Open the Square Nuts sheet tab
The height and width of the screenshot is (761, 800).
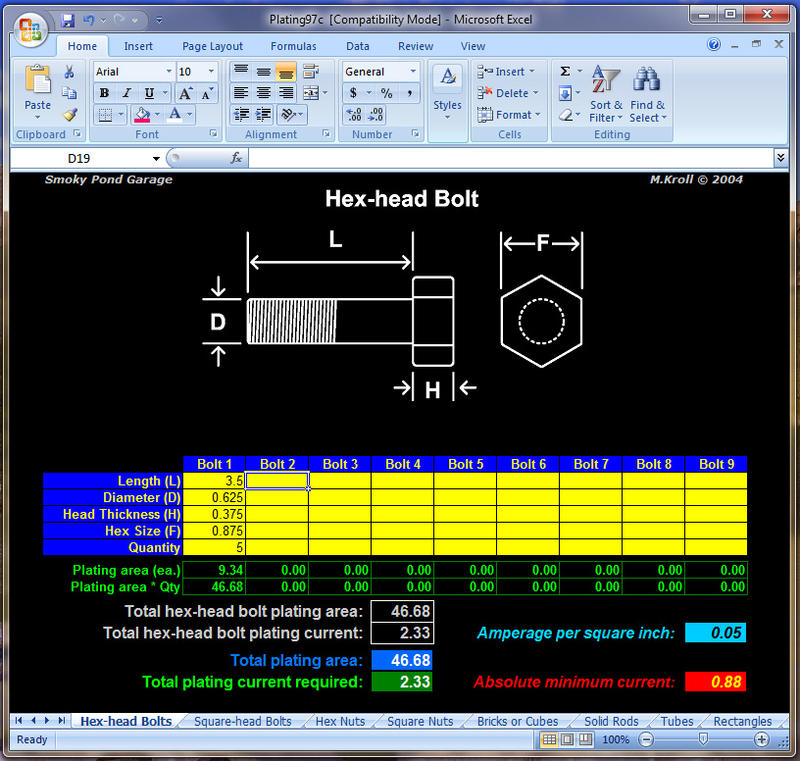(422, 721)
